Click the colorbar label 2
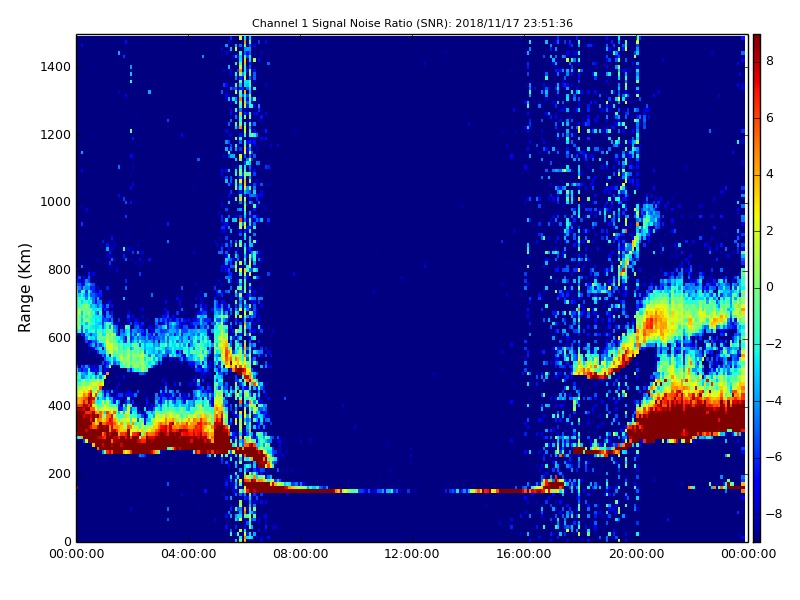This screenshot has width=800, height=600. 769,231
